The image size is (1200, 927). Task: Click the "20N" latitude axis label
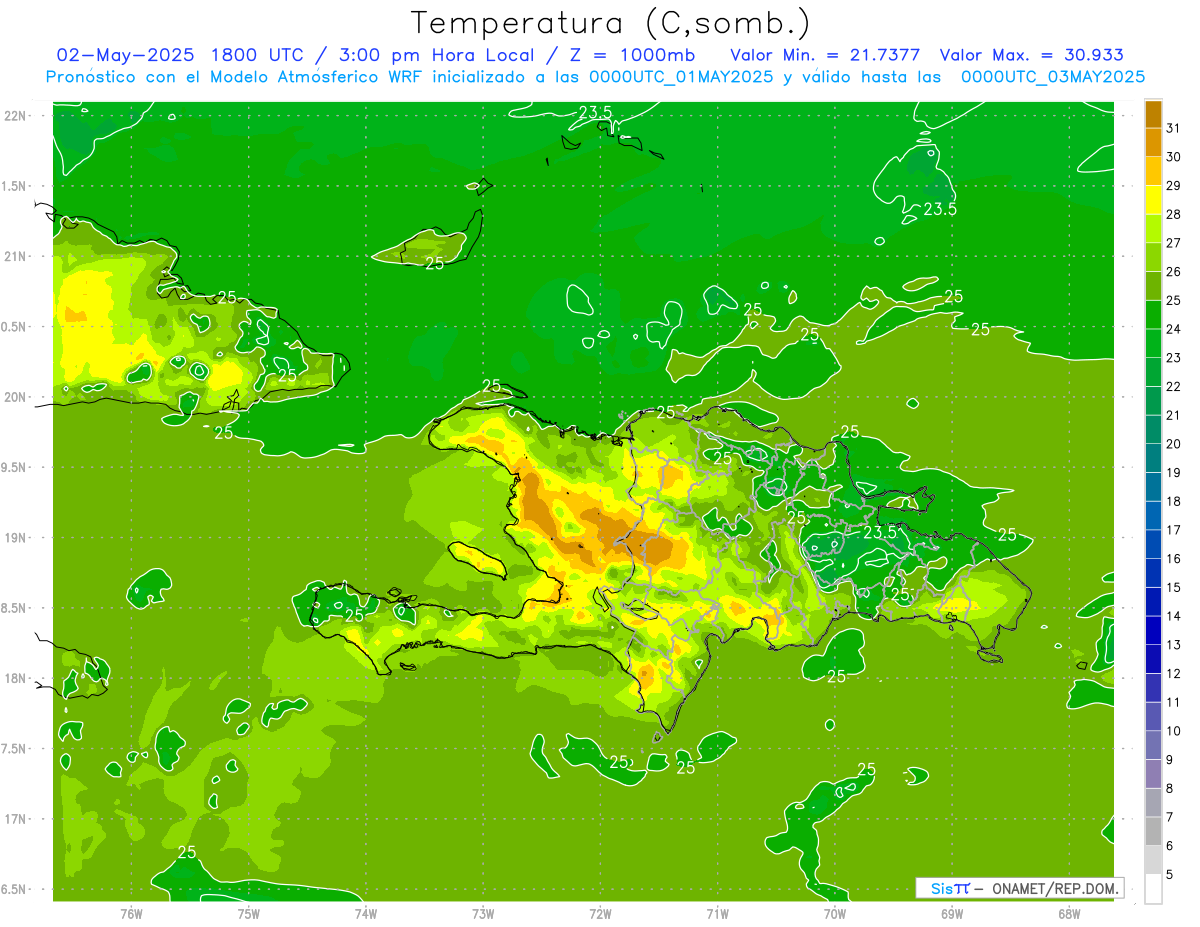click(x=16, y=397)
